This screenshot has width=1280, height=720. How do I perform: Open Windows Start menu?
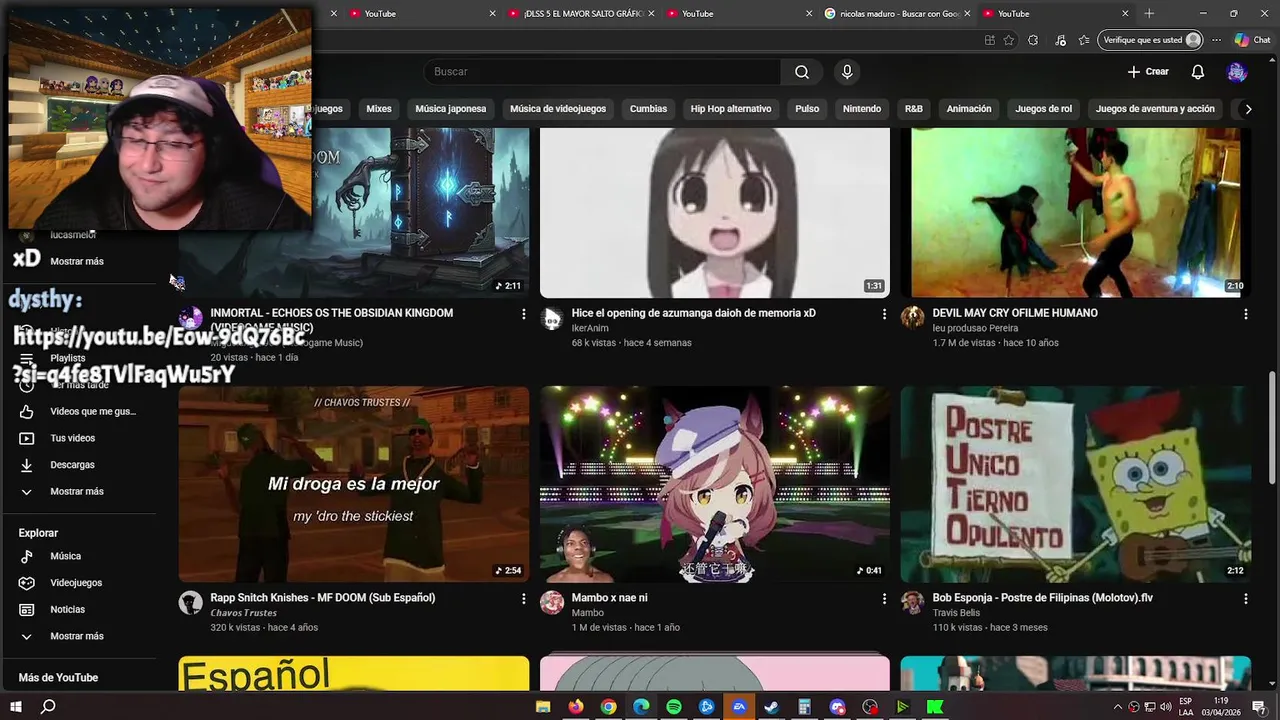(x=15, y=707)
